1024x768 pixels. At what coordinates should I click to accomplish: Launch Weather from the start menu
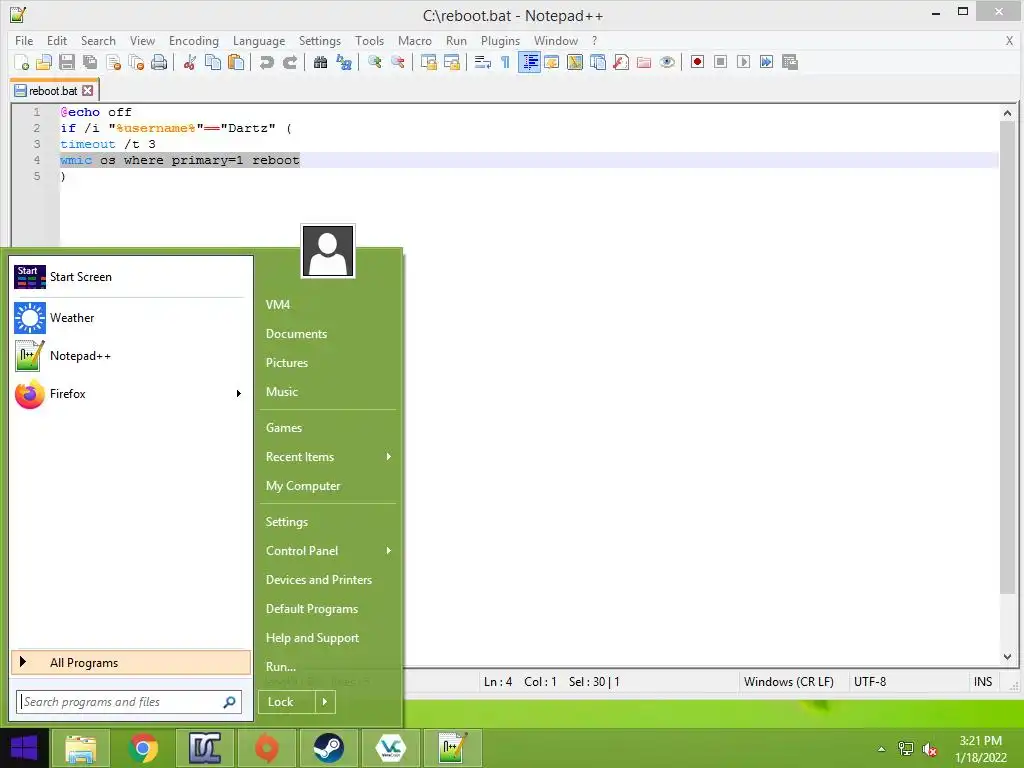click(x=130, y=318)
